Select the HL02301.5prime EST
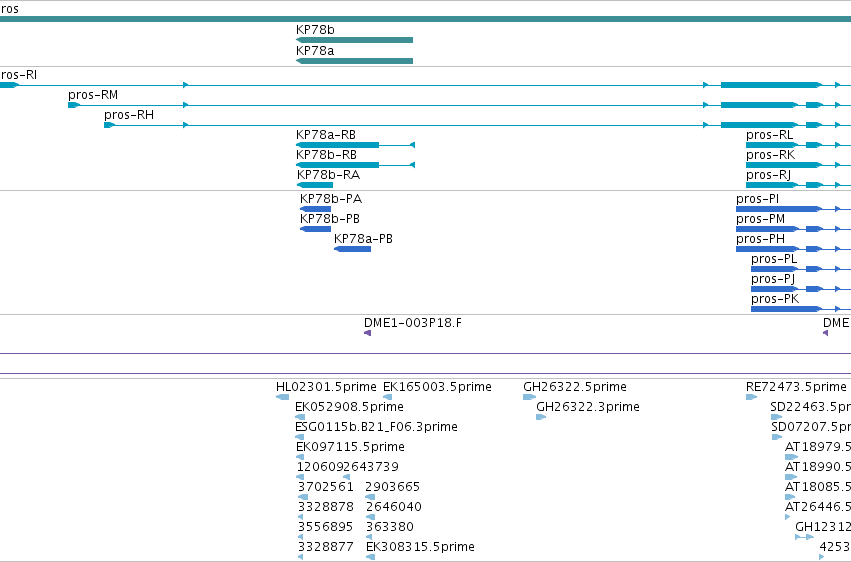This screenshot has height=562, width=851. pyautogui.click(x=282, y=397)
